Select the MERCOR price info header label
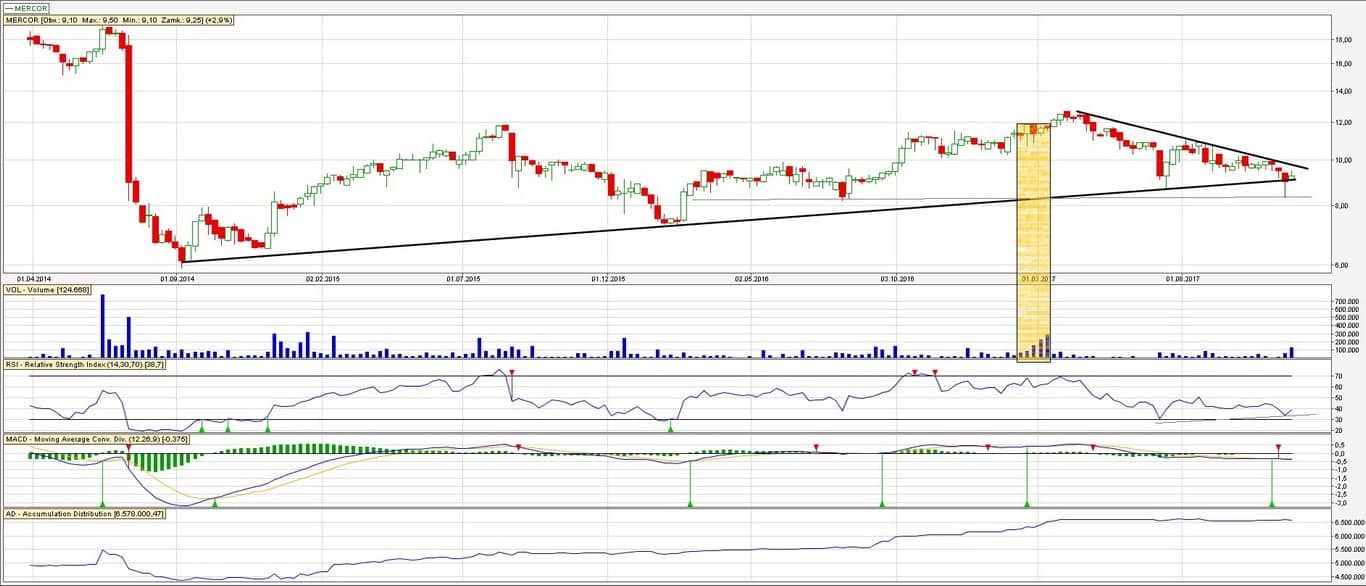 click(119, 20)
